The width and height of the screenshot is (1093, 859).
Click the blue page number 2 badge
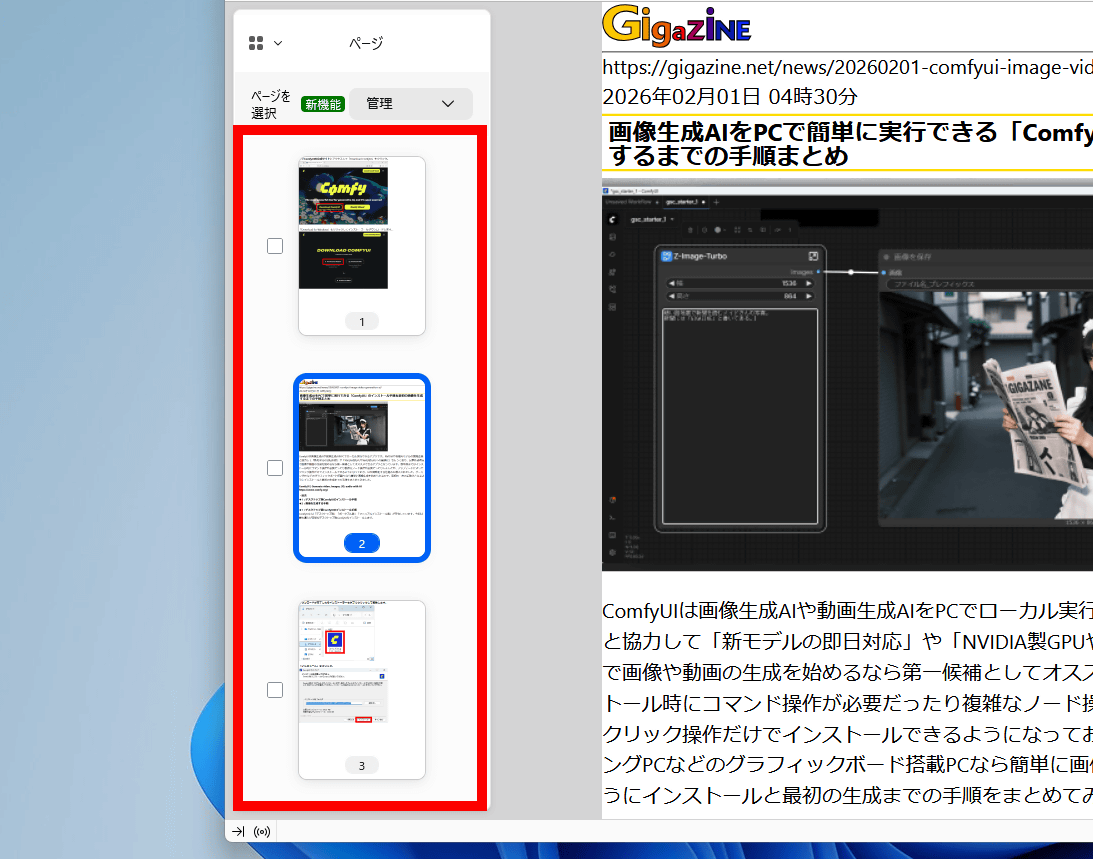(x=362, y=544)
